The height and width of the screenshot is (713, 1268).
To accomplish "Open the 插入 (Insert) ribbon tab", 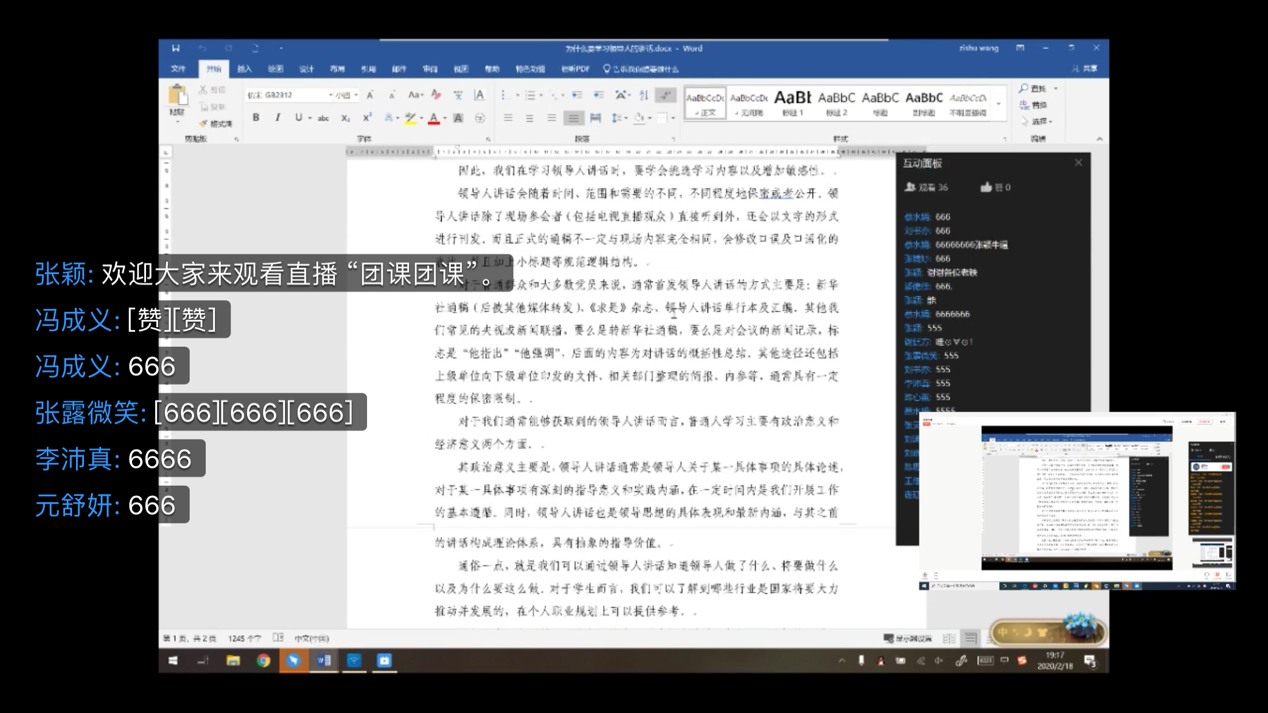I will coord(244,69).
